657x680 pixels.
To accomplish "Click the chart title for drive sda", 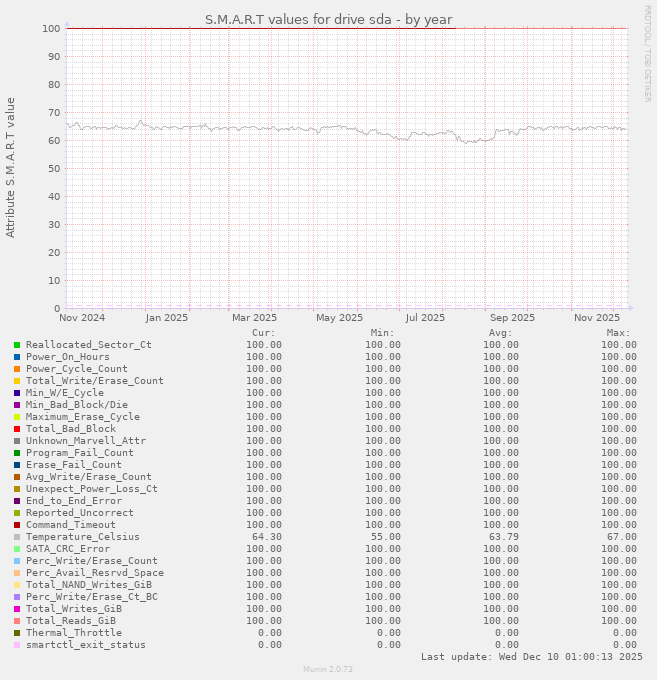I will tap(328, 19).
